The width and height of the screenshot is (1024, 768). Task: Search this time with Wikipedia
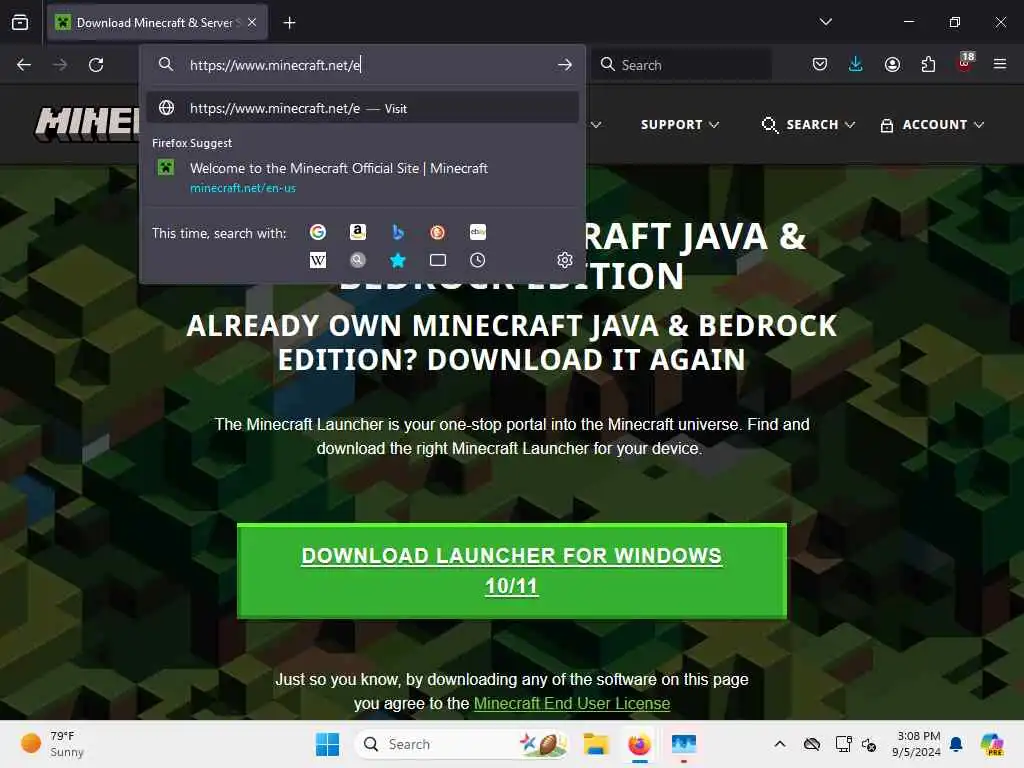pos(318,261)
